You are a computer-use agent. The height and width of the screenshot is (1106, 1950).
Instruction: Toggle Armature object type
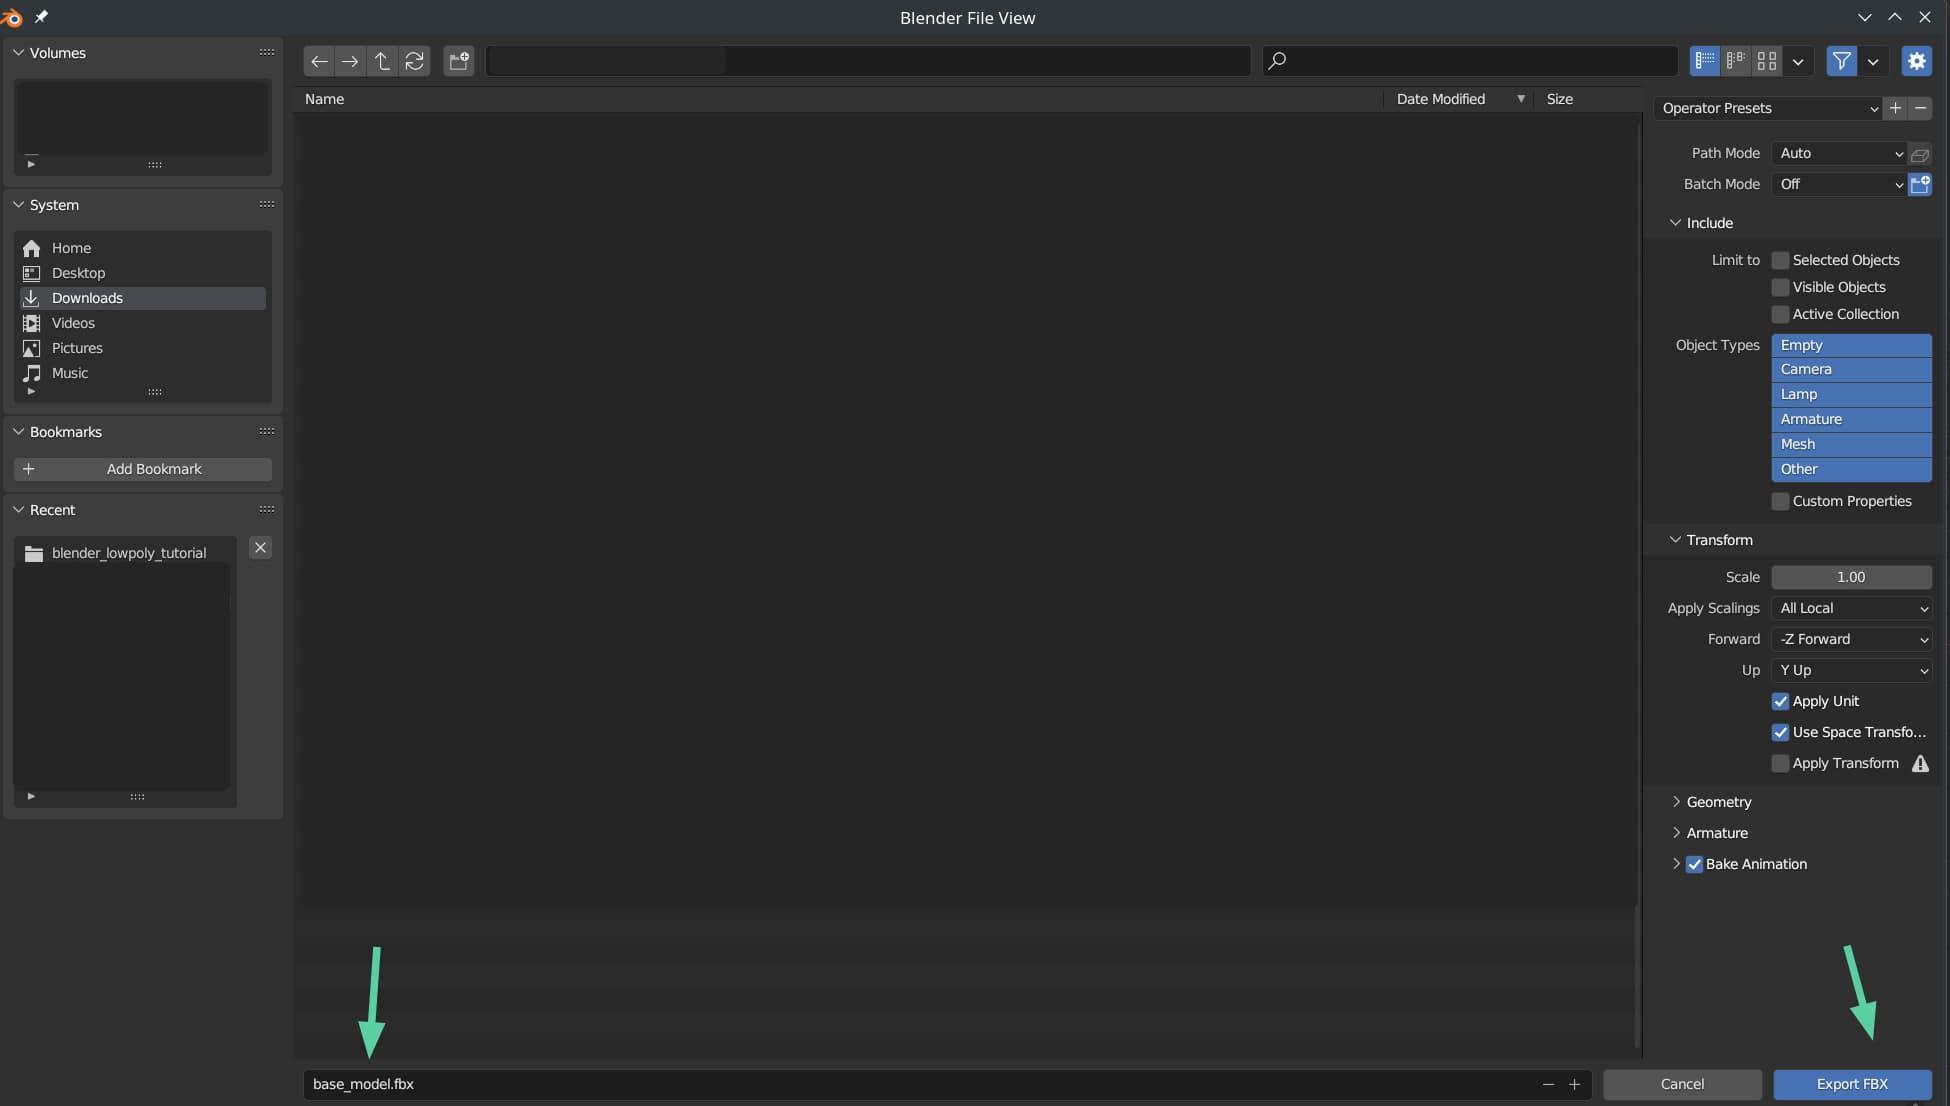click(1851, 419)
